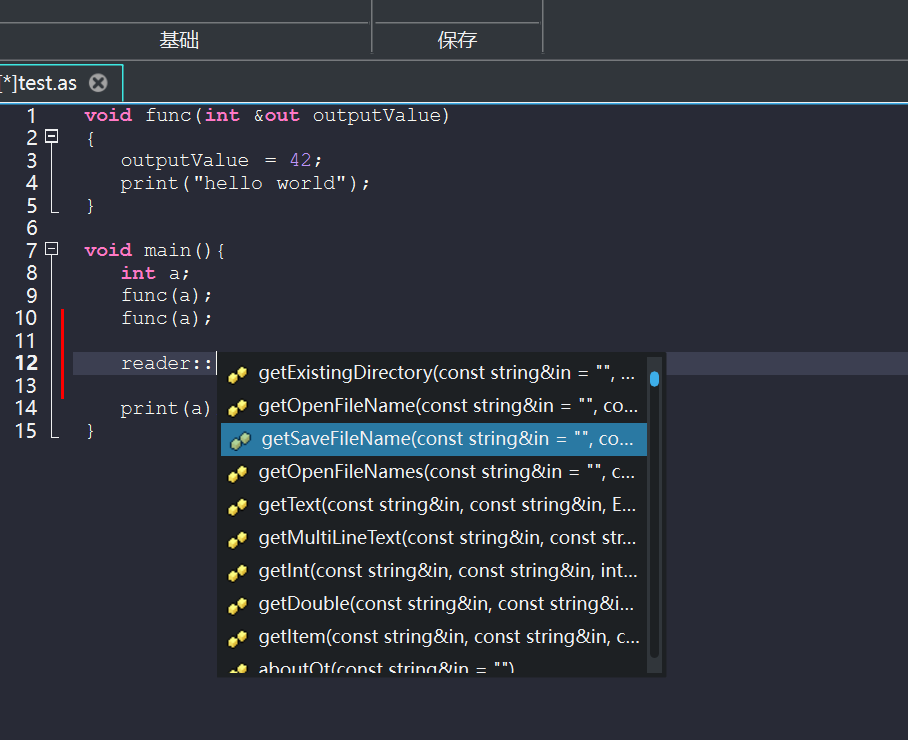Viewport: 908px width, 740px height.
Task: Close the test.as editor tab
Action: pos(98,83)
